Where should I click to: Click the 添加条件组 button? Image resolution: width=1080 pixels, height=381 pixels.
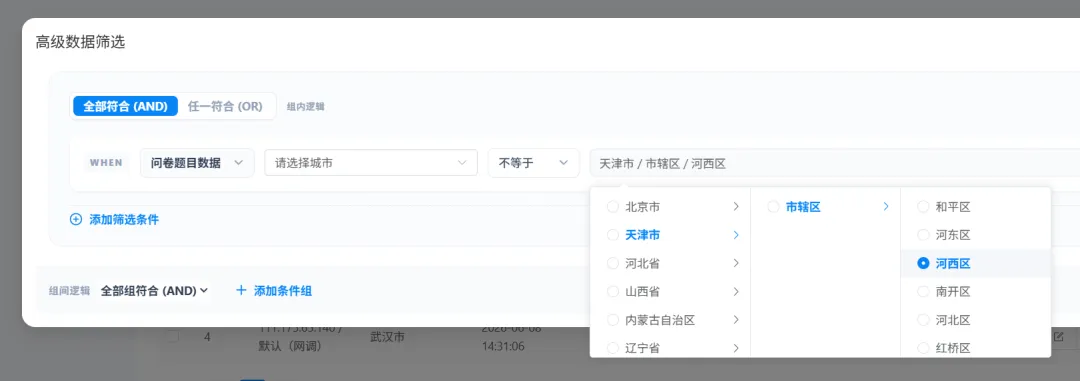pyautogui.click(x=274, y=291)
